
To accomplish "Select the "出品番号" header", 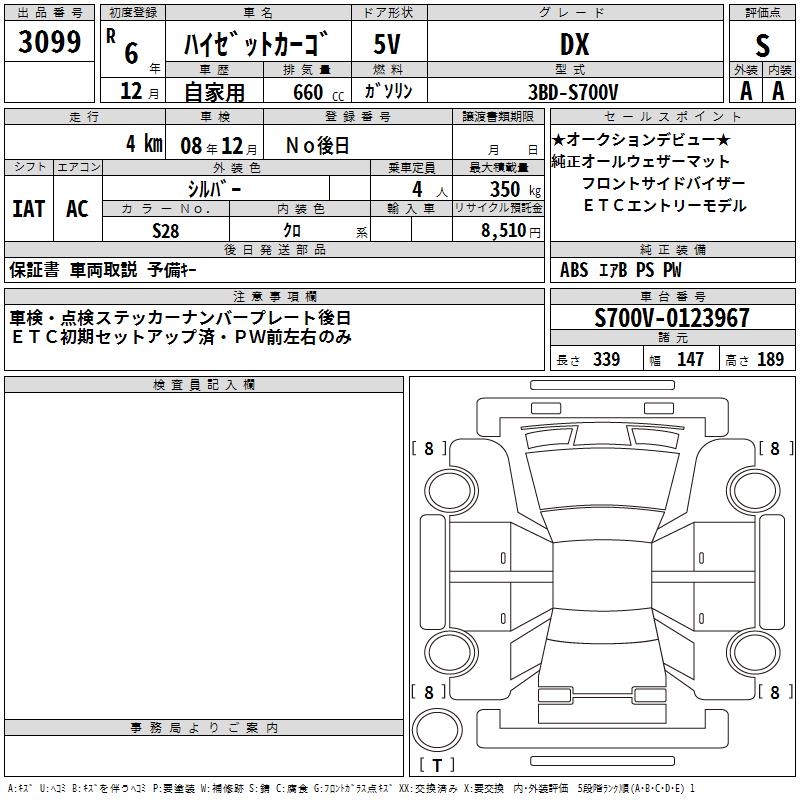I will click(49, 13).
